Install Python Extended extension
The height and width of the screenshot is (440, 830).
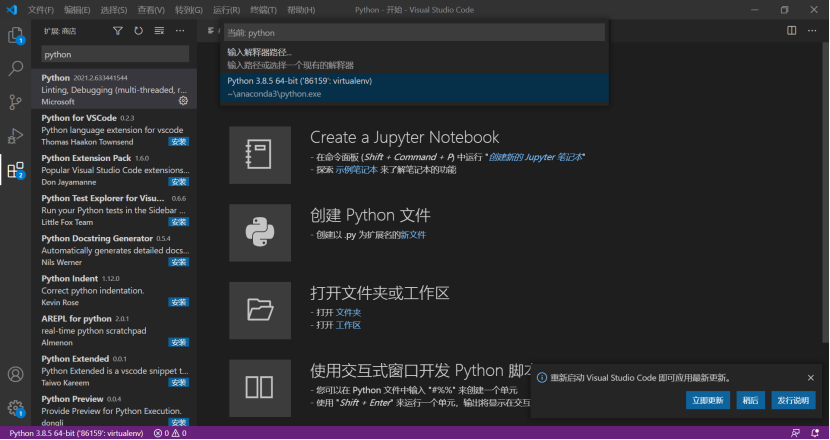pos(179,382)
